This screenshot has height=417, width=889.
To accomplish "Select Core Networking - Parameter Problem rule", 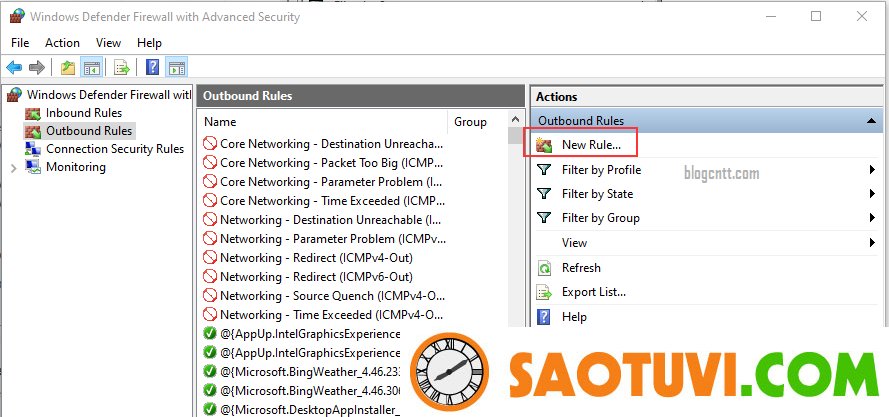I will coord(331,182).
